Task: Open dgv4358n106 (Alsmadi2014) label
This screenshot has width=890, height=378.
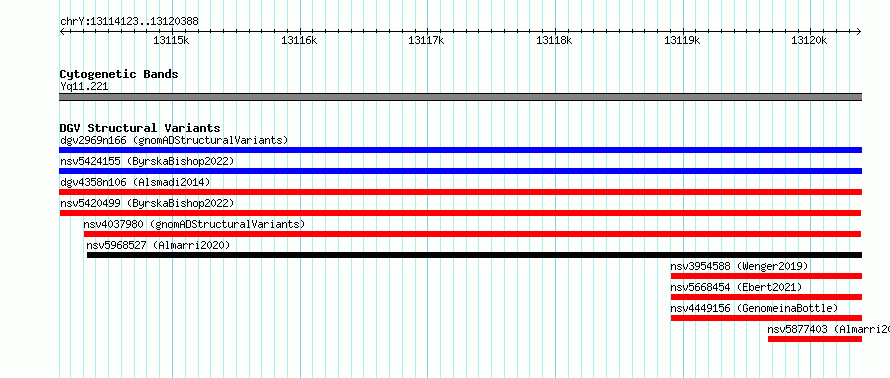Action: click(135, 182)
